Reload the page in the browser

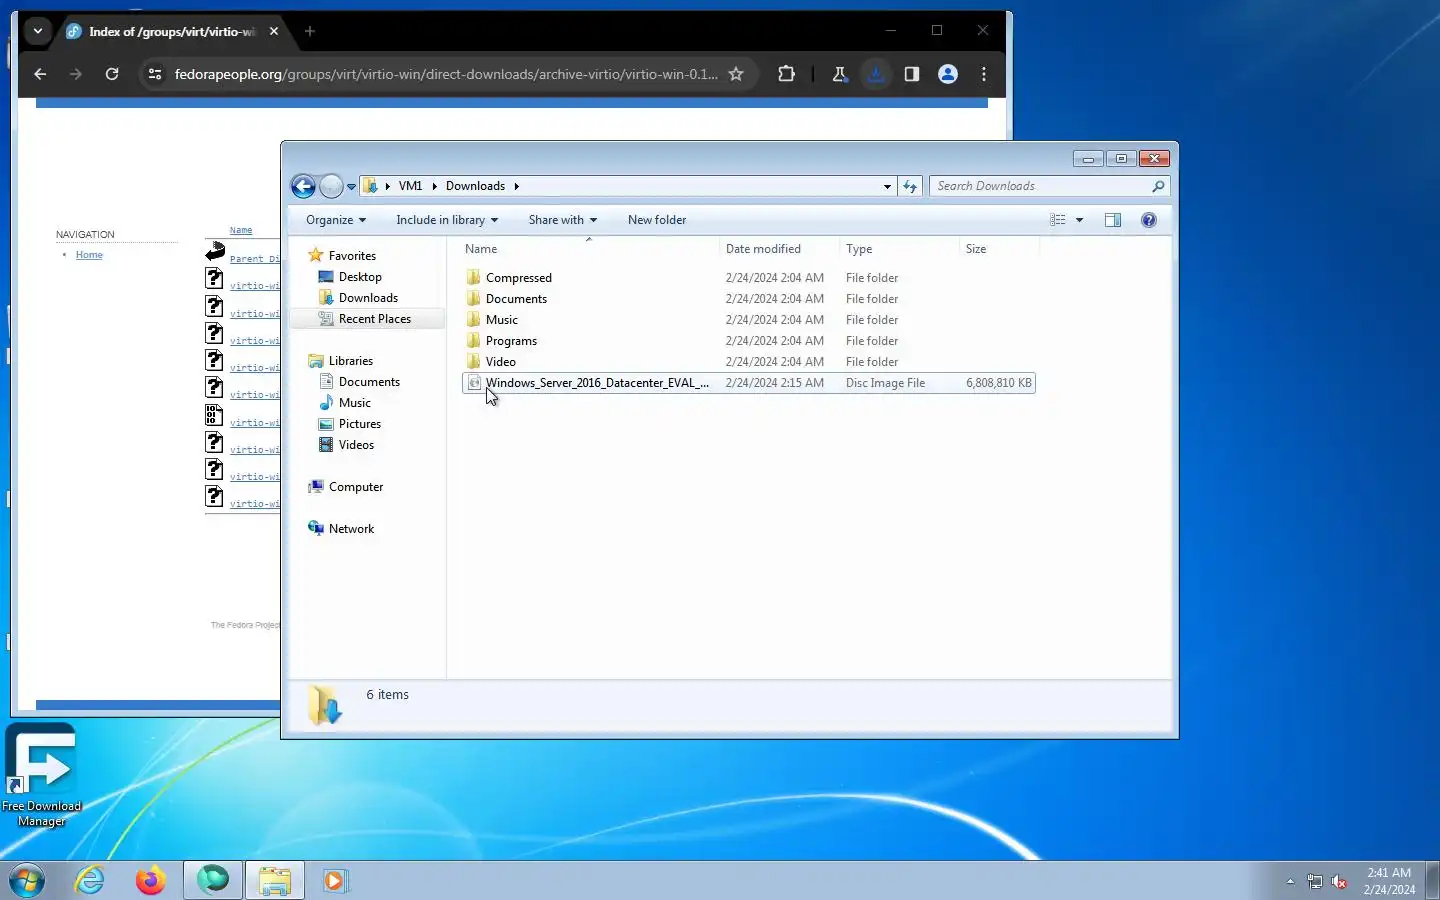(112, 74)
